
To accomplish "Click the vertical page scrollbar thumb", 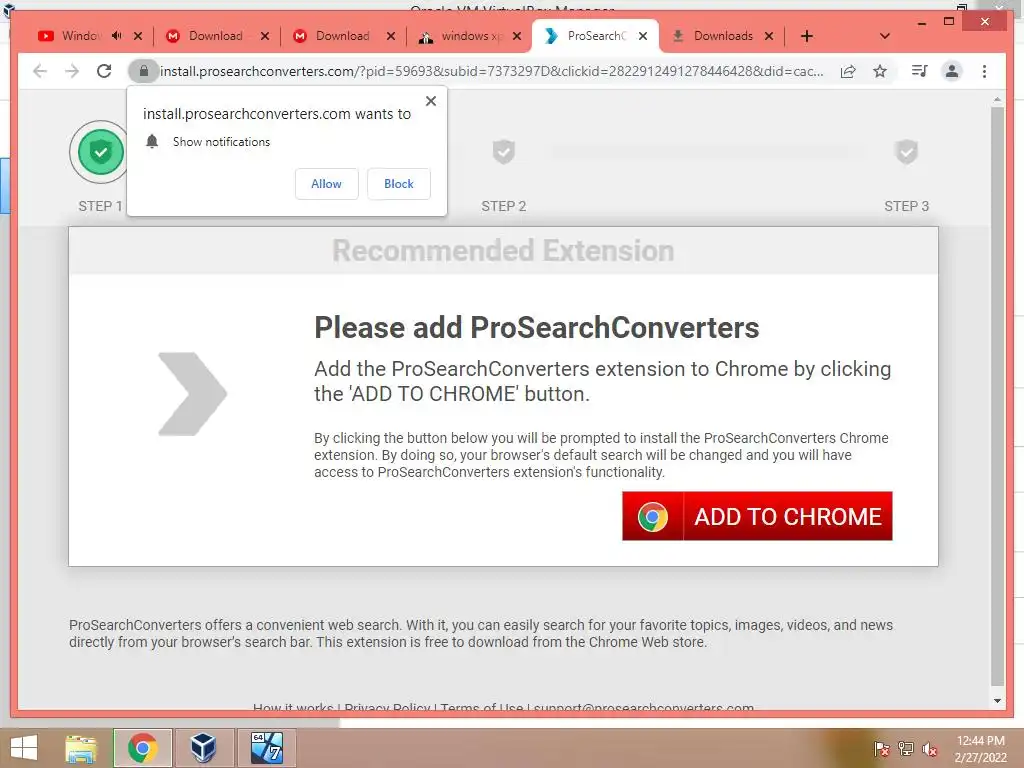I will 997,395.
